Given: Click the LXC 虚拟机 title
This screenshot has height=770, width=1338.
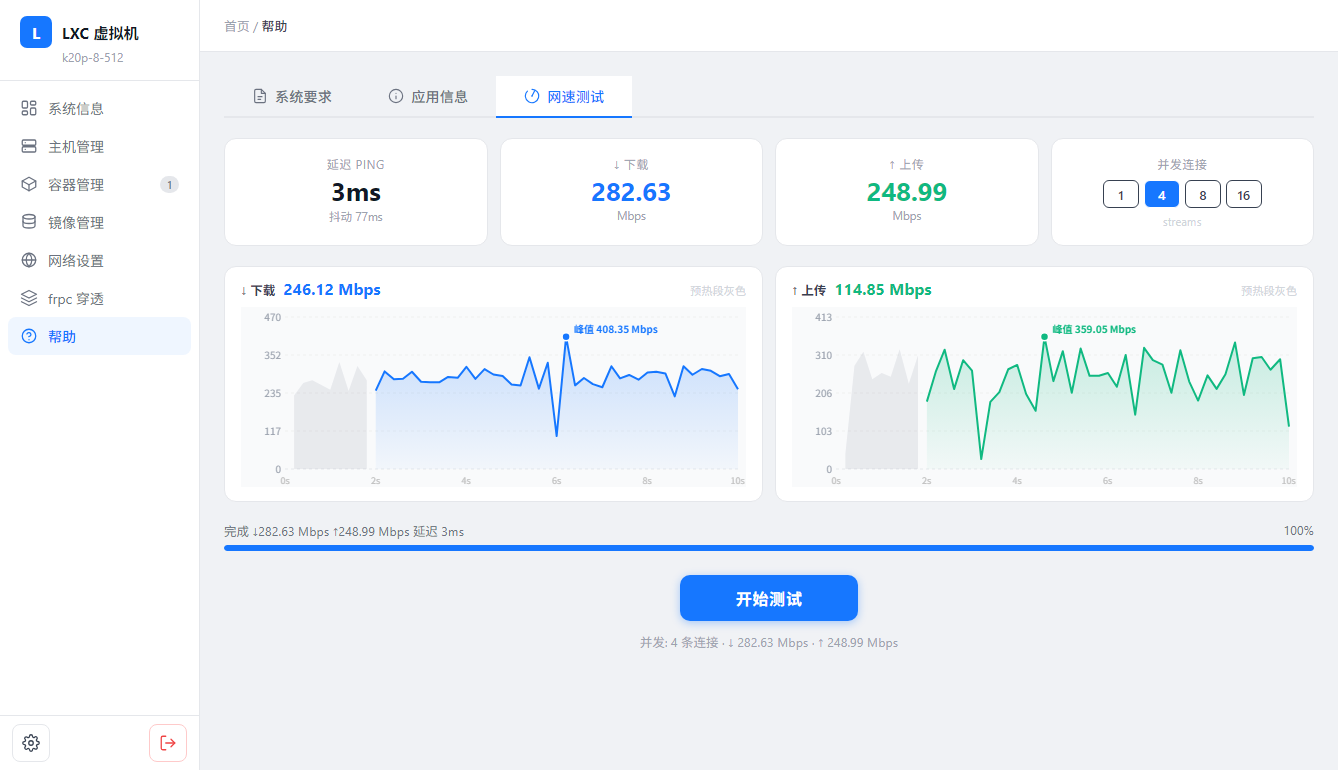Looking at the screenshot, I should pyautogui.click(x=100, y=34).
